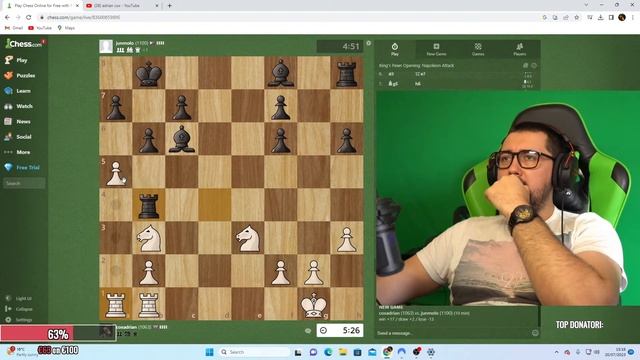Open board settings gear near top clock
The height and width of the screenshot is (360, 640).
[369, 43]
